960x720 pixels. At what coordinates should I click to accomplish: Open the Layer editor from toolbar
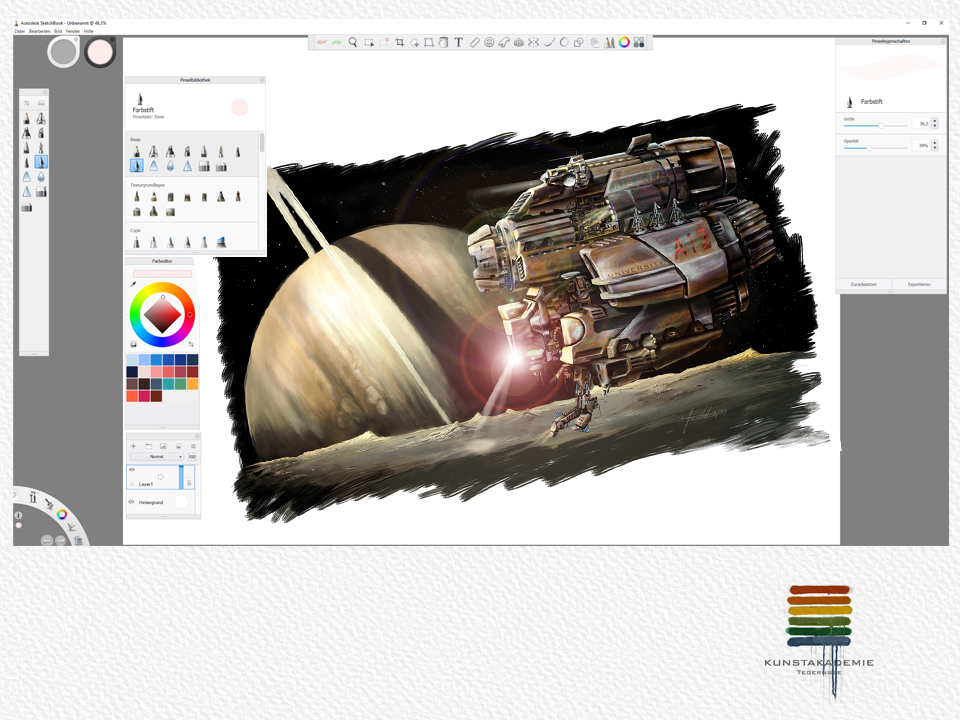[x=594, y=42]
